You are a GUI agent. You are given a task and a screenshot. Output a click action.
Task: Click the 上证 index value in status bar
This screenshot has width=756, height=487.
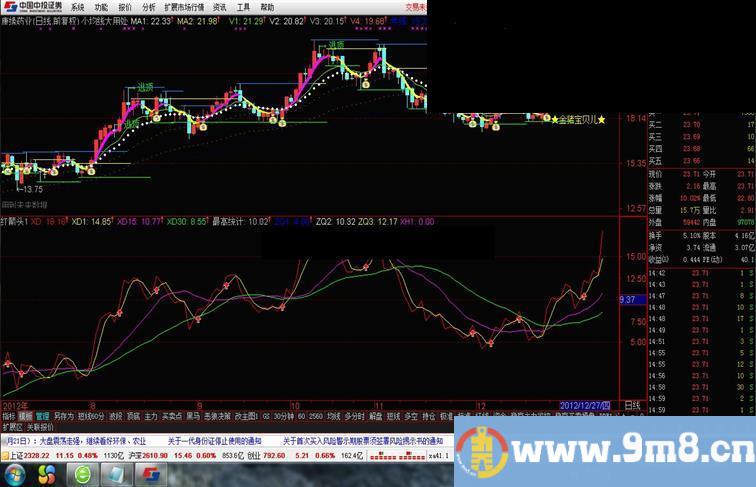coord(34,455)
